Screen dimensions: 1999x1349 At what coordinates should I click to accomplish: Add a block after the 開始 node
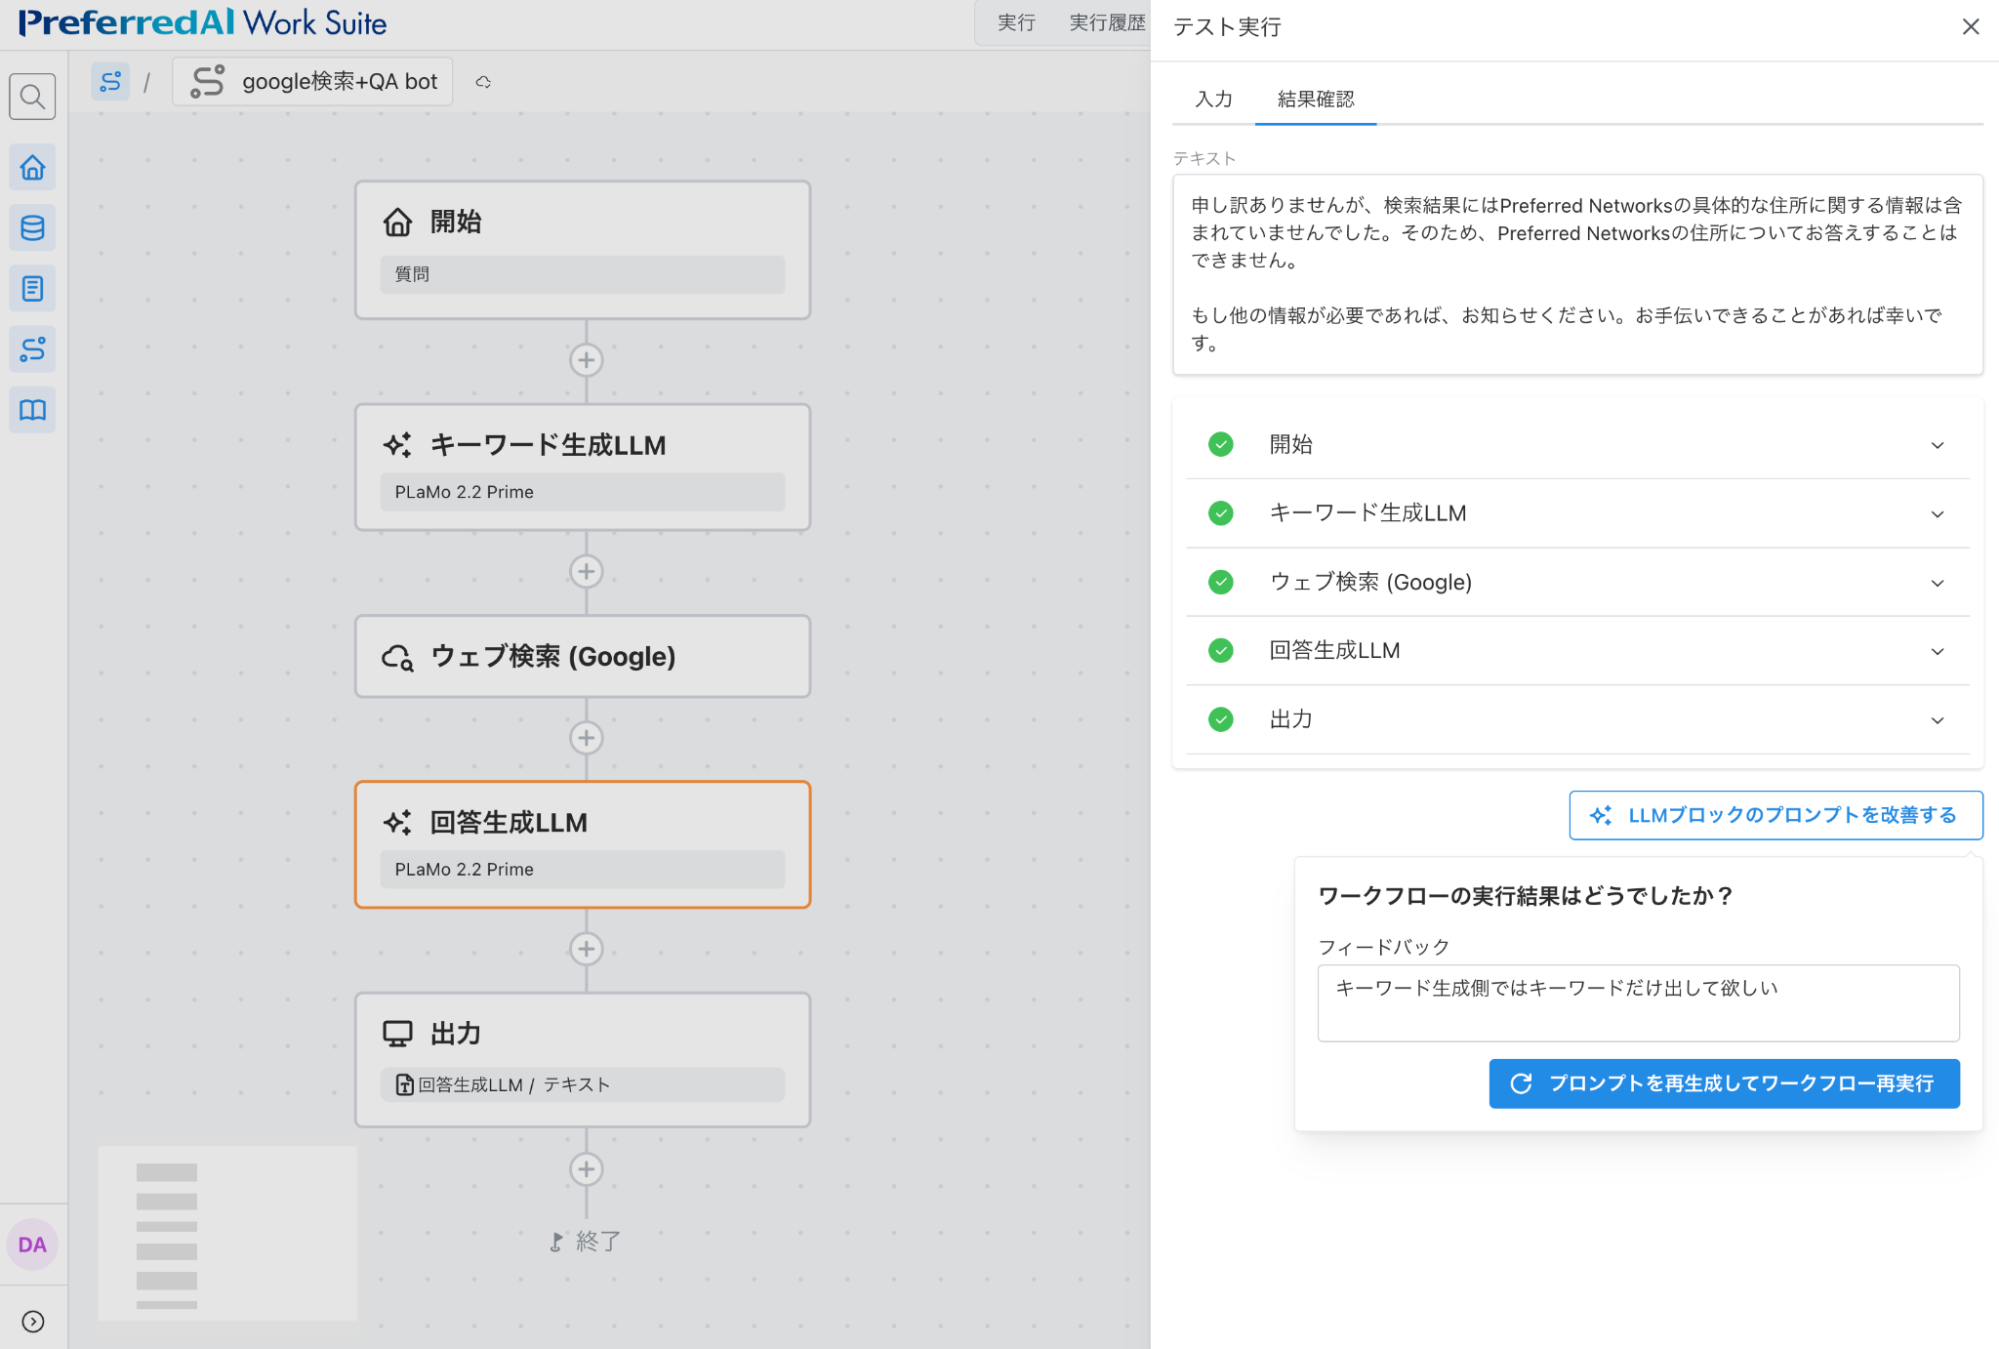(x=586, y=360)
